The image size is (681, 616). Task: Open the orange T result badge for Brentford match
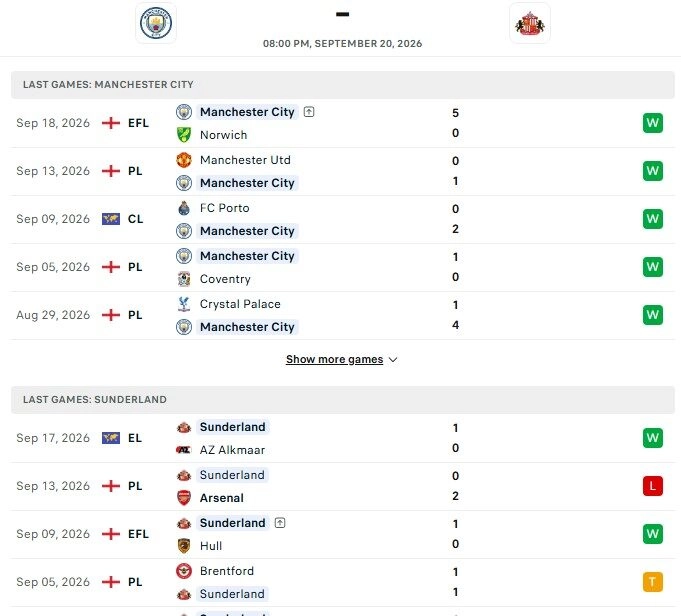click(x=653, y=582)
